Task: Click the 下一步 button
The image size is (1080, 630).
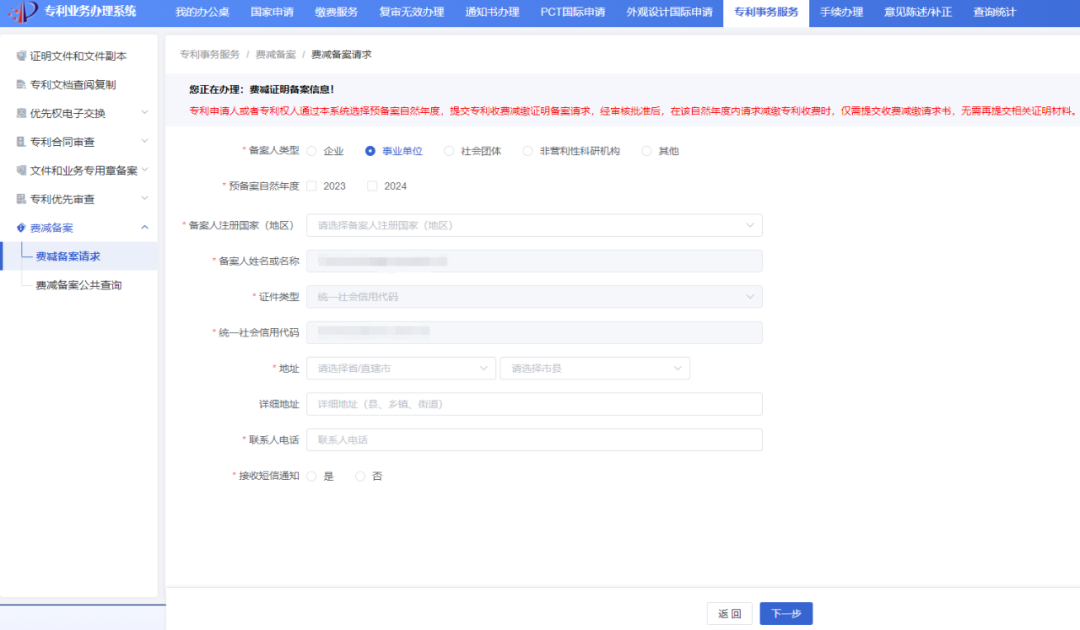Action: click(x=787, y=613)
